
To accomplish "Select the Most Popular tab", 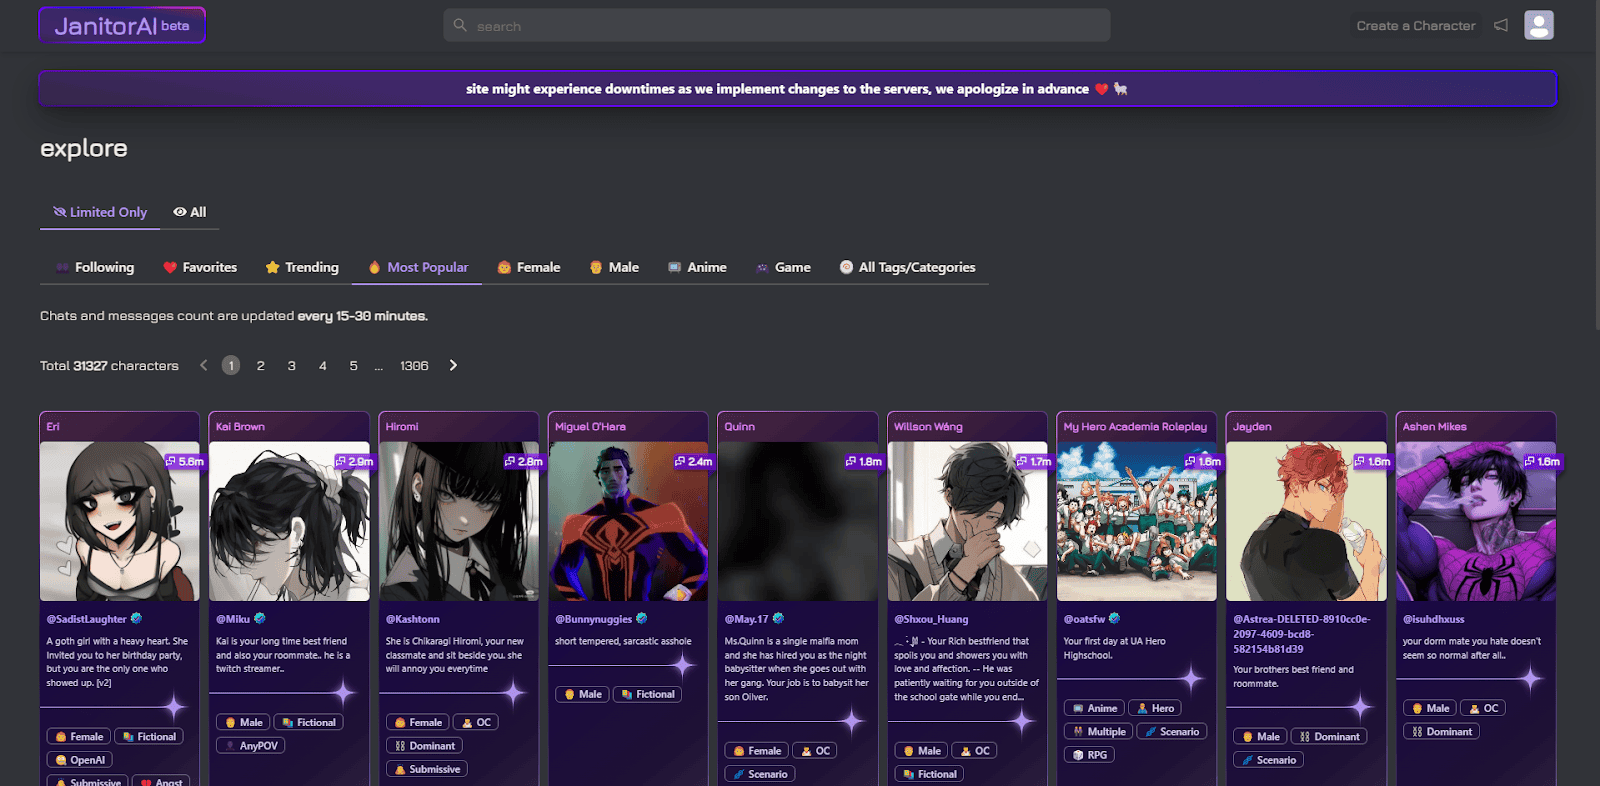I will tap(418, 267).
